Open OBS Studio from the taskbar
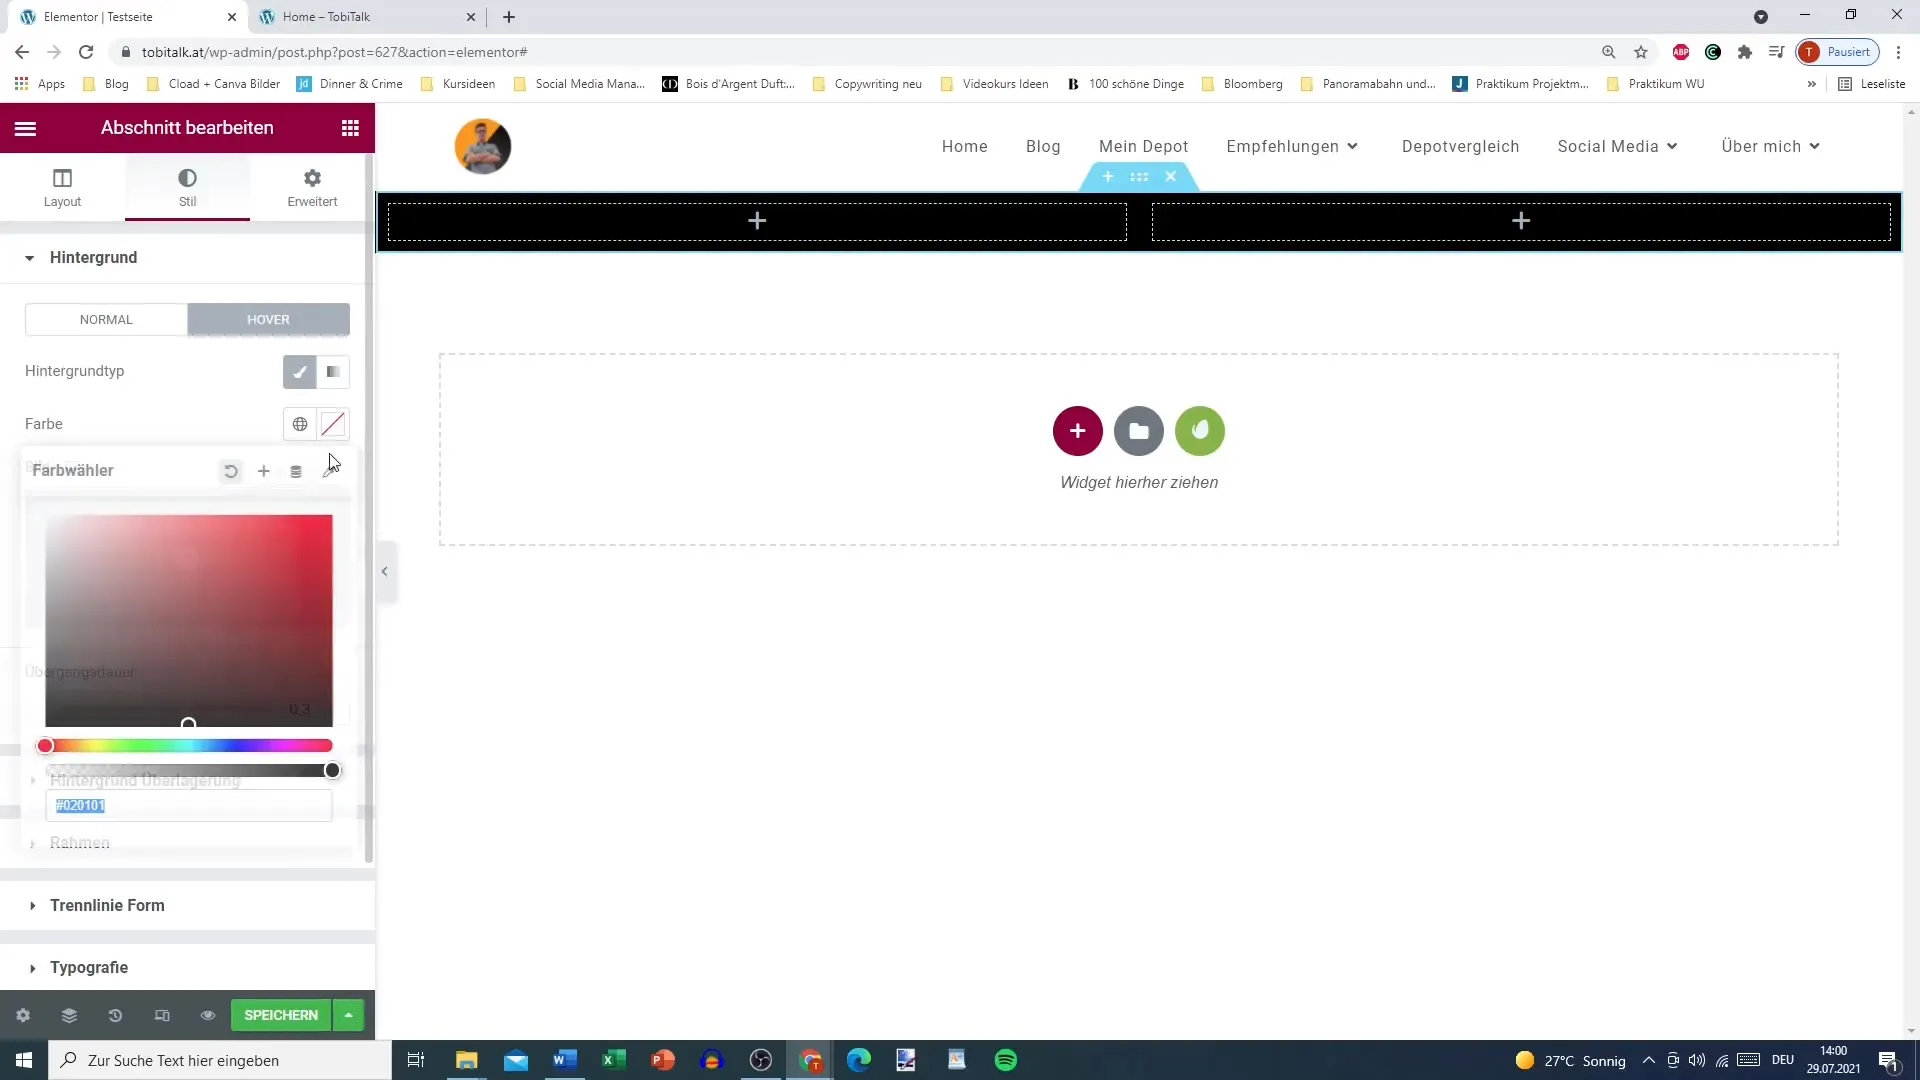Viewport: 1920px width, 1080px height. 761,1060
